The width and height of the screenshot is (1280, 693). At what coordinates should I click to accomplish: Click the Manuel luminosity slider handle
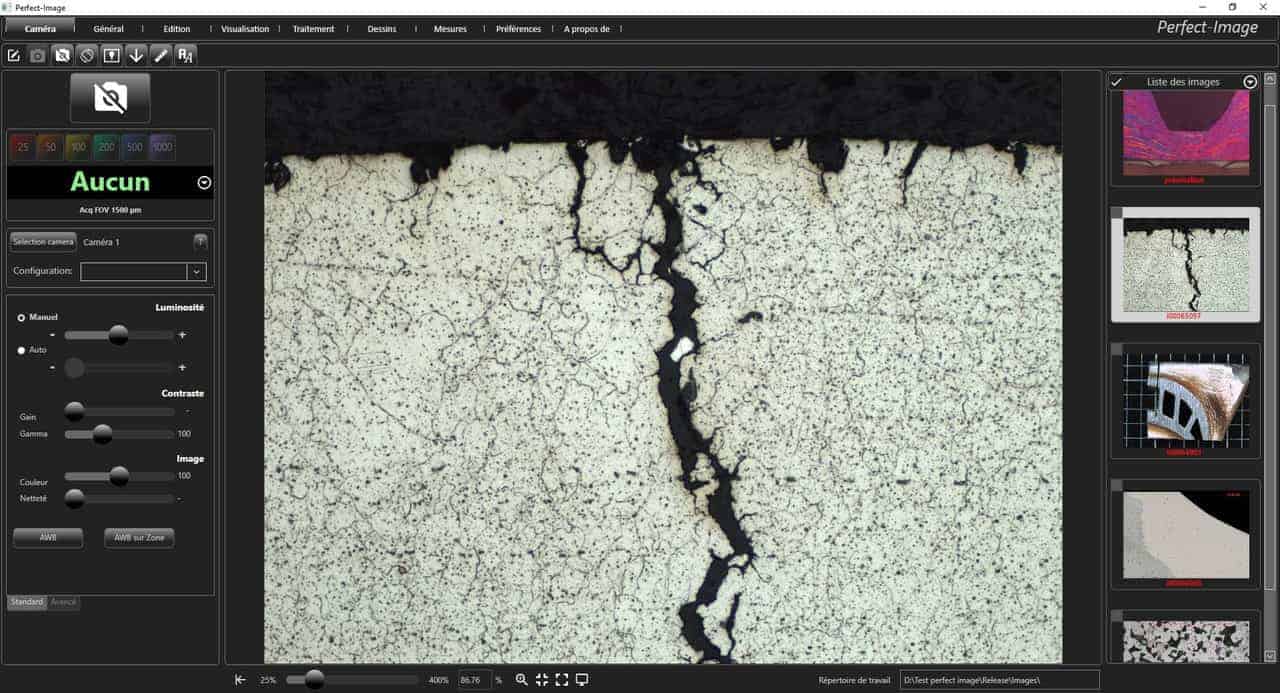(118, 335)
